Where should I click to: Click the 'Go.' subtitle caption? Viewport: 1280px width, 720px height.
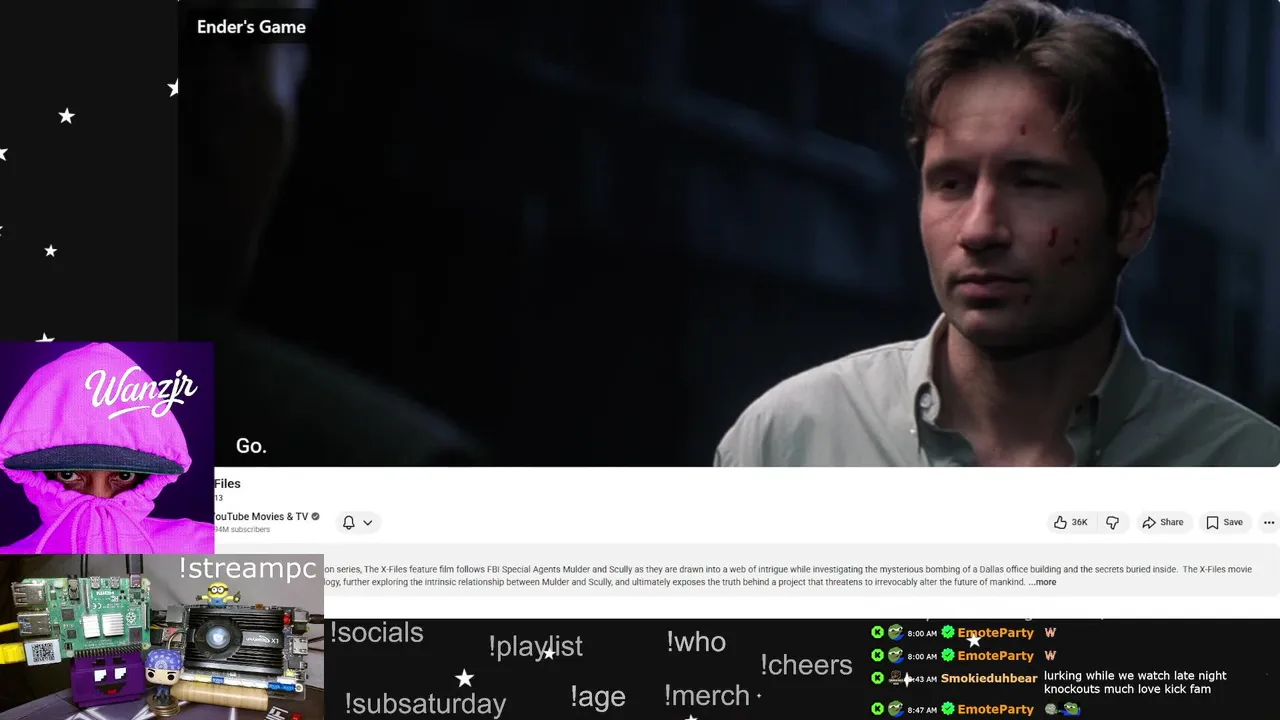[251, 446]
